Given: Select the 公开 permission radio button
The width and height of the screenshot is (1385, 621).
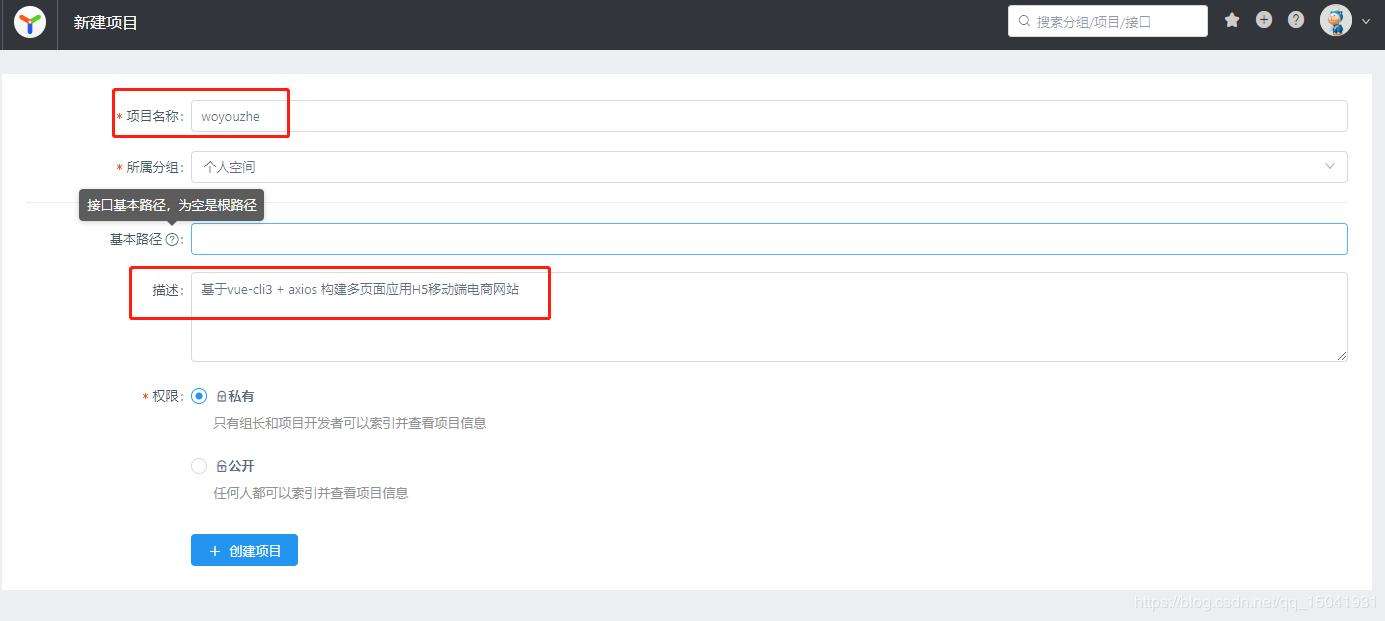Looking at the screenshot, I should click(198, 465).
